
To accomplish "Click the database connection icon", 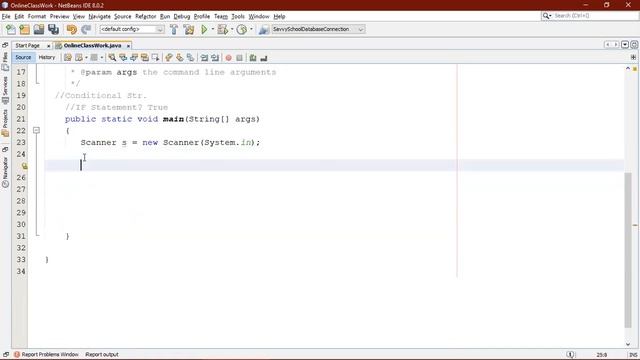I will tap(264, 29).
